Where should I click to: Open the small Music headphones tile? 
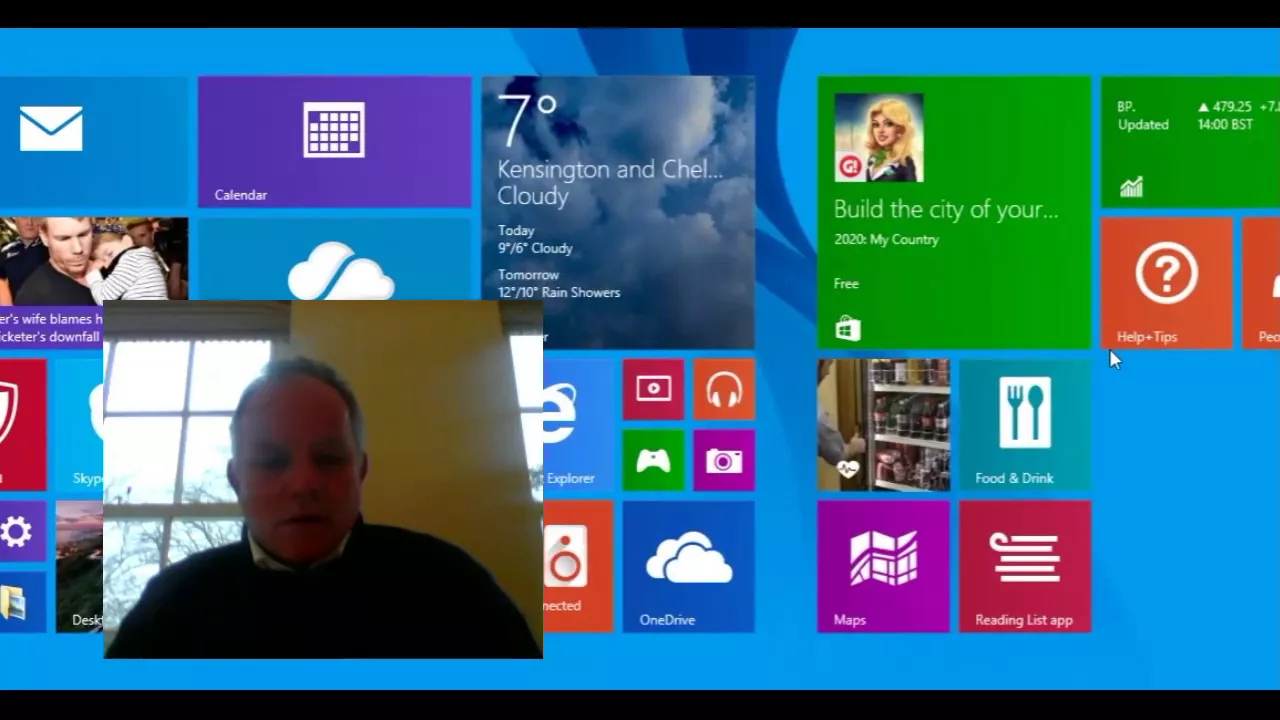(724, 389)
